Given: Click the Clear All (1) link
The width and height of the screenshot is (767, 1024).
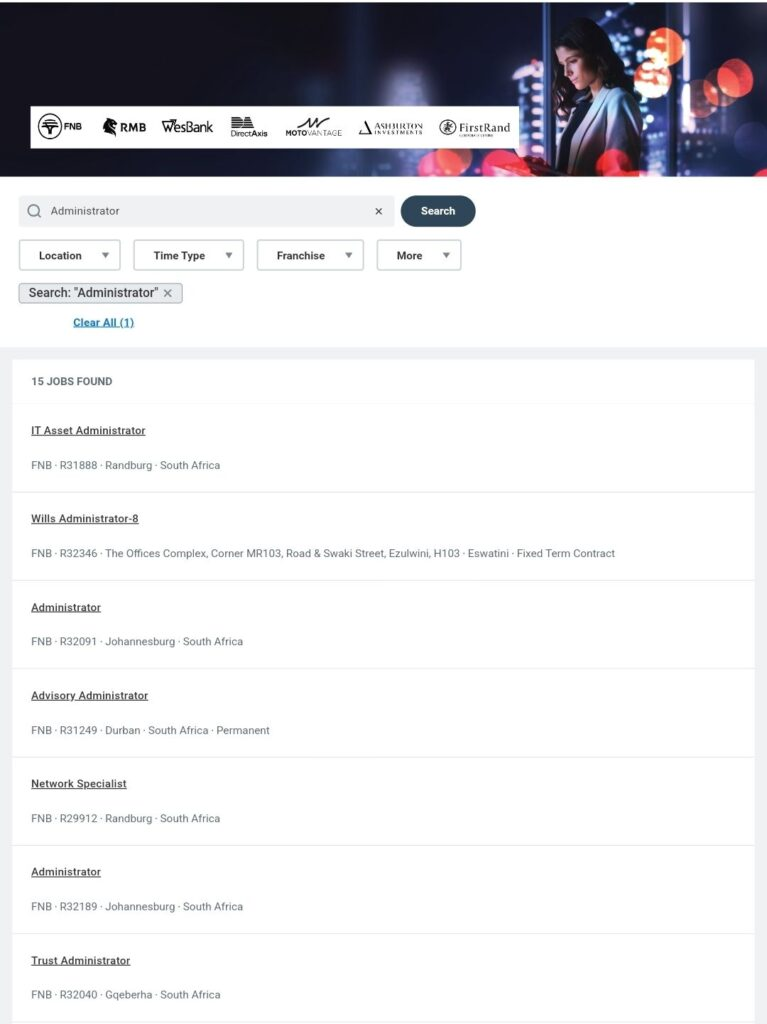Looking at the screenshot, I should tap(103, 323).
